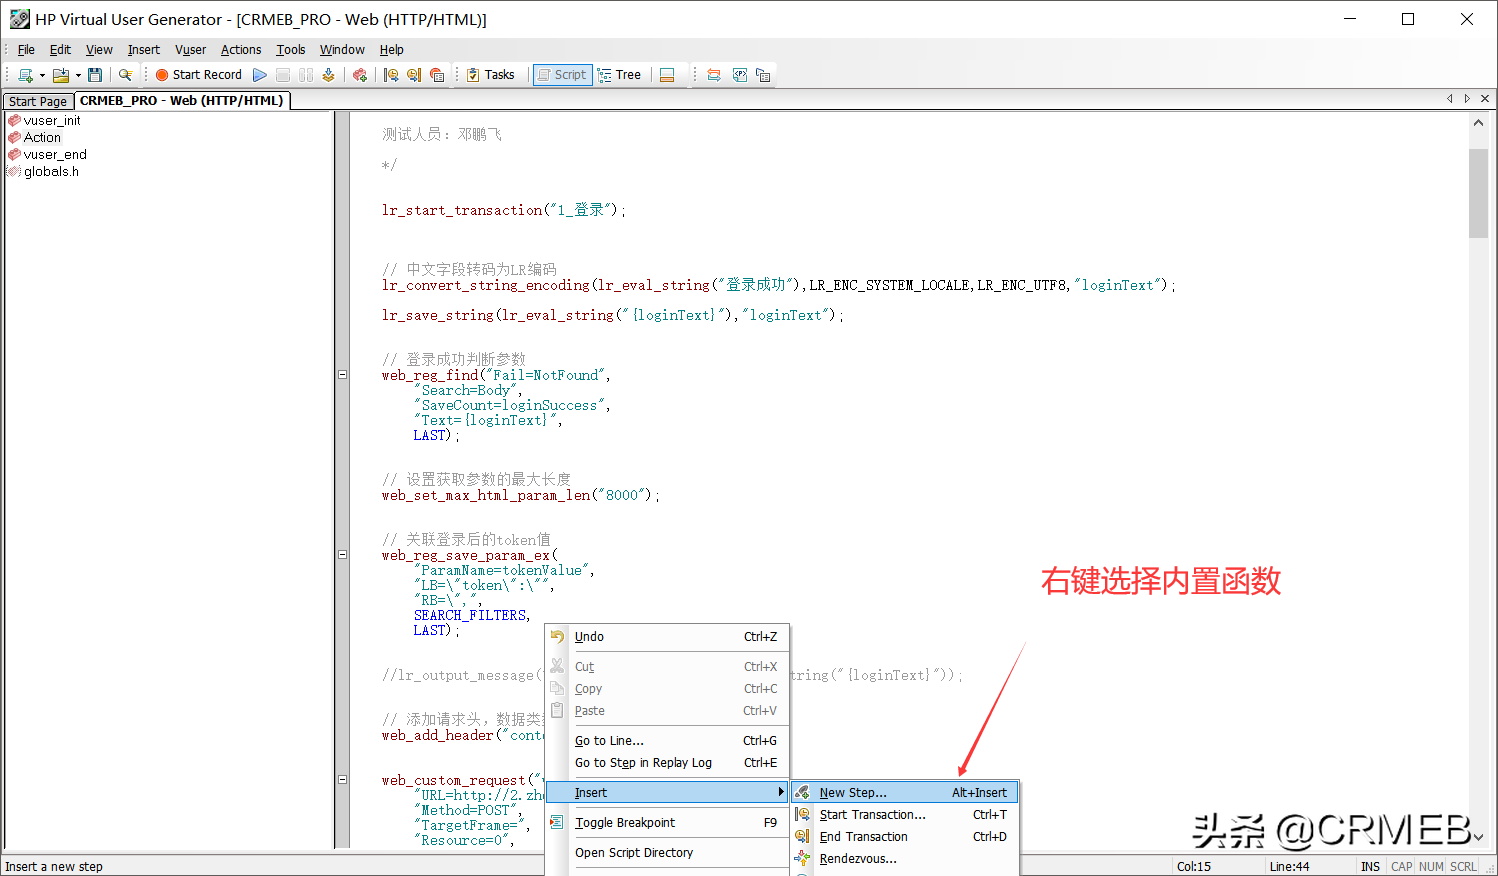Click the End Transaction toolbar icon
This screenshot has width=1498, height=876.
tap(413, 74)
